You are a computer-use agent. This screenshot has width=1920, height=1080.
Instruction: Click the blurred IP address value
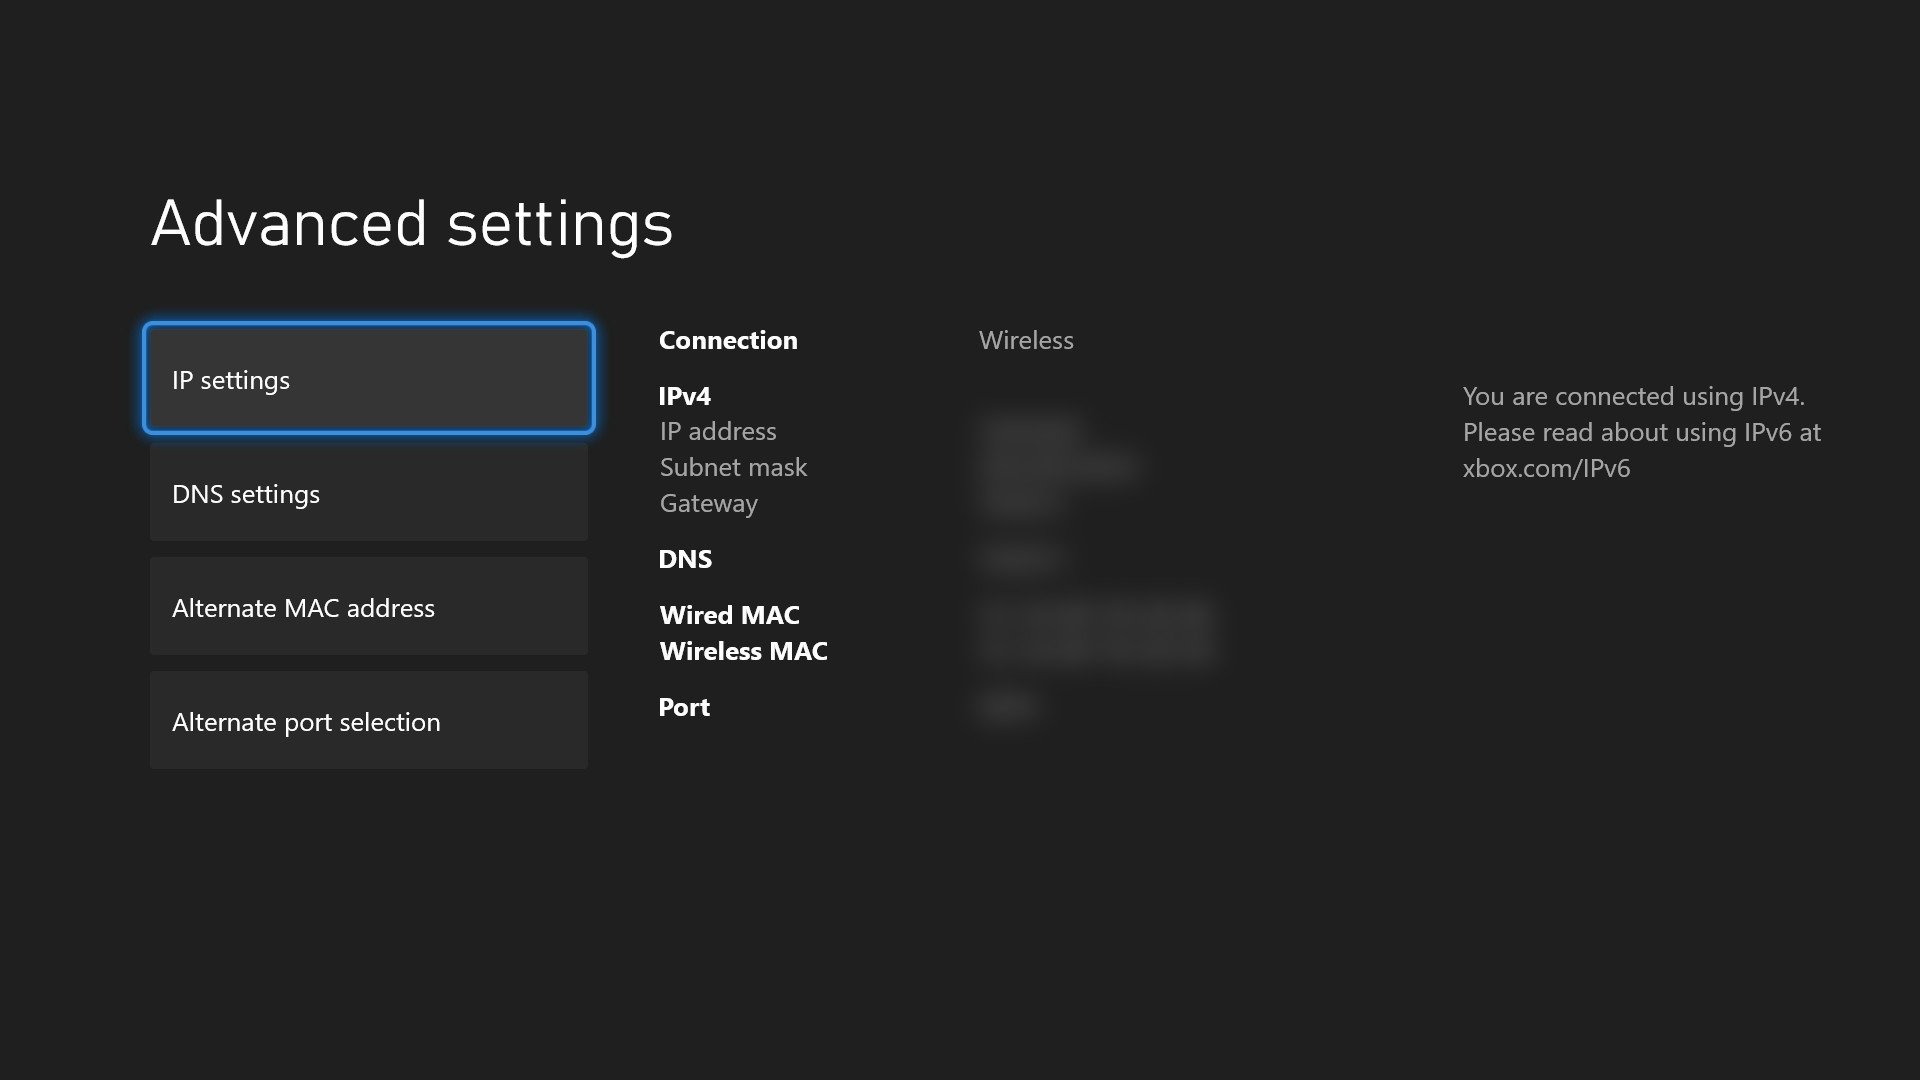tap(1030, 431)
